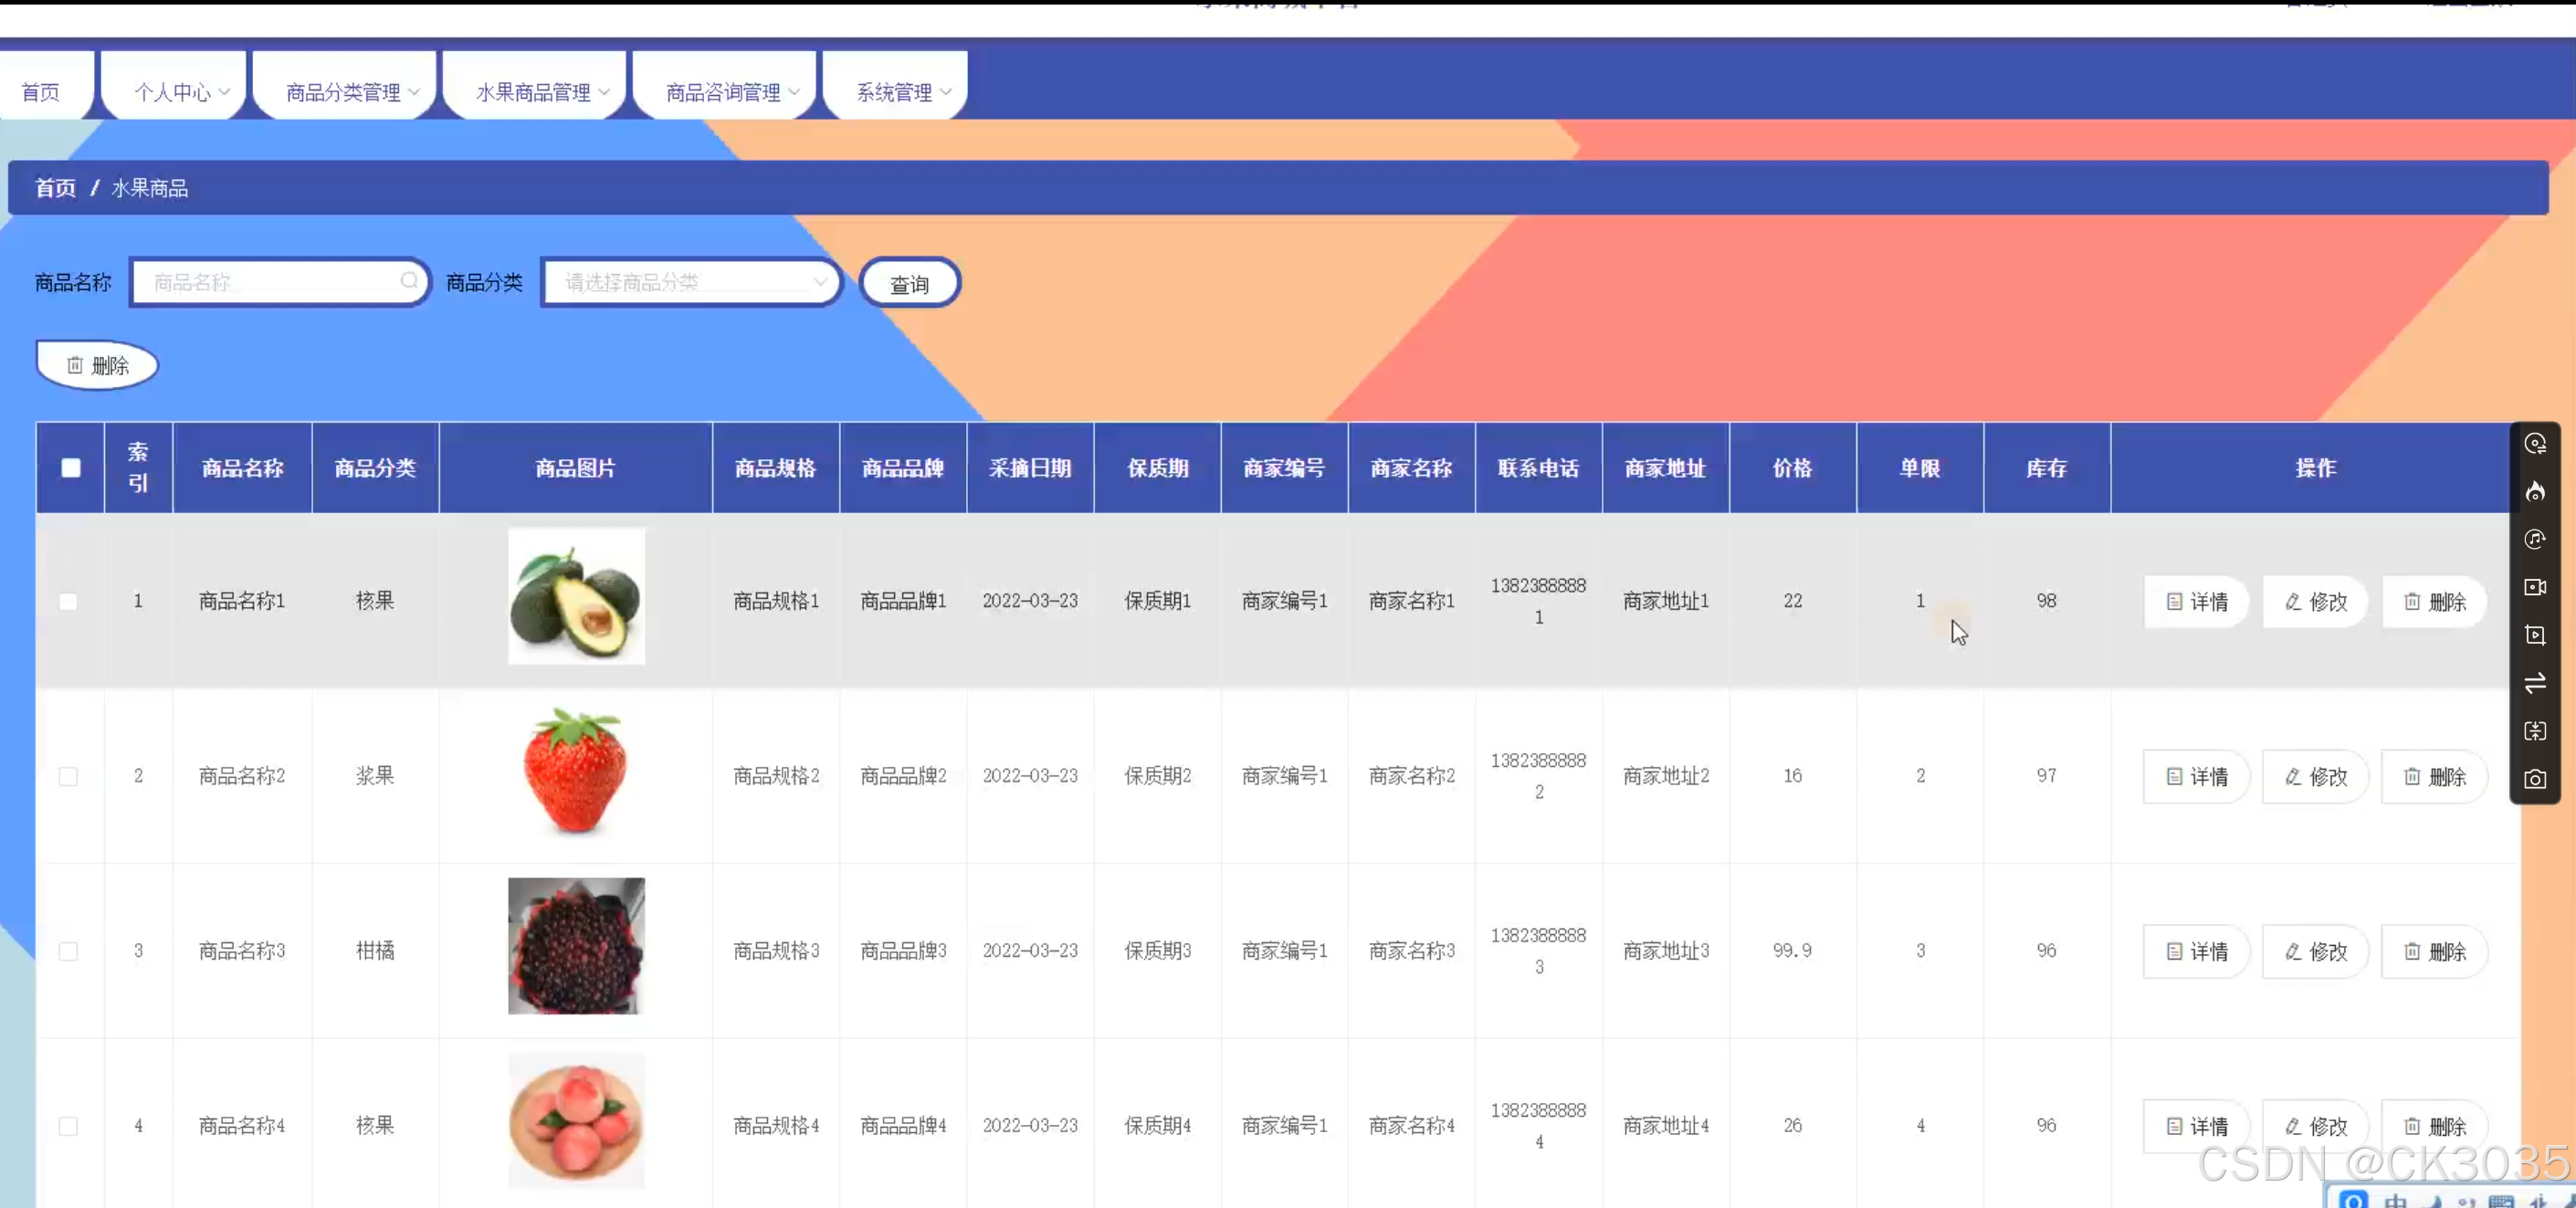Check the checkbox for row 3

pyautogui.click(x=68, y=951)
